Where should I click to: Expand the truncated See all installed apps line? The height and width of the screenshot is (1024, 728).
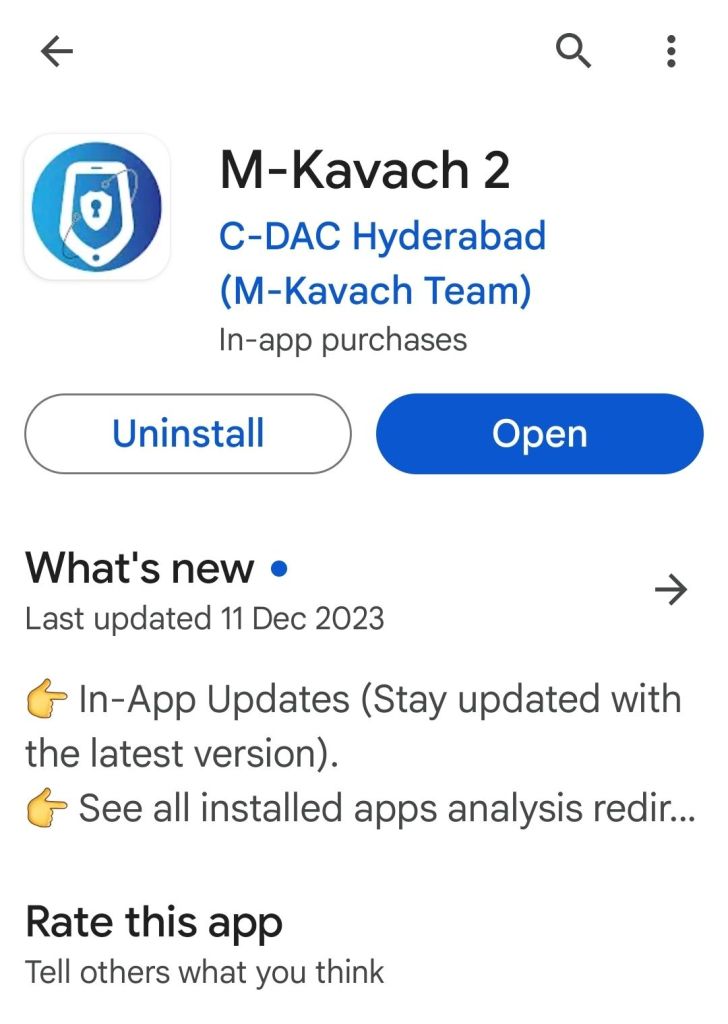(x=360, y=808)
